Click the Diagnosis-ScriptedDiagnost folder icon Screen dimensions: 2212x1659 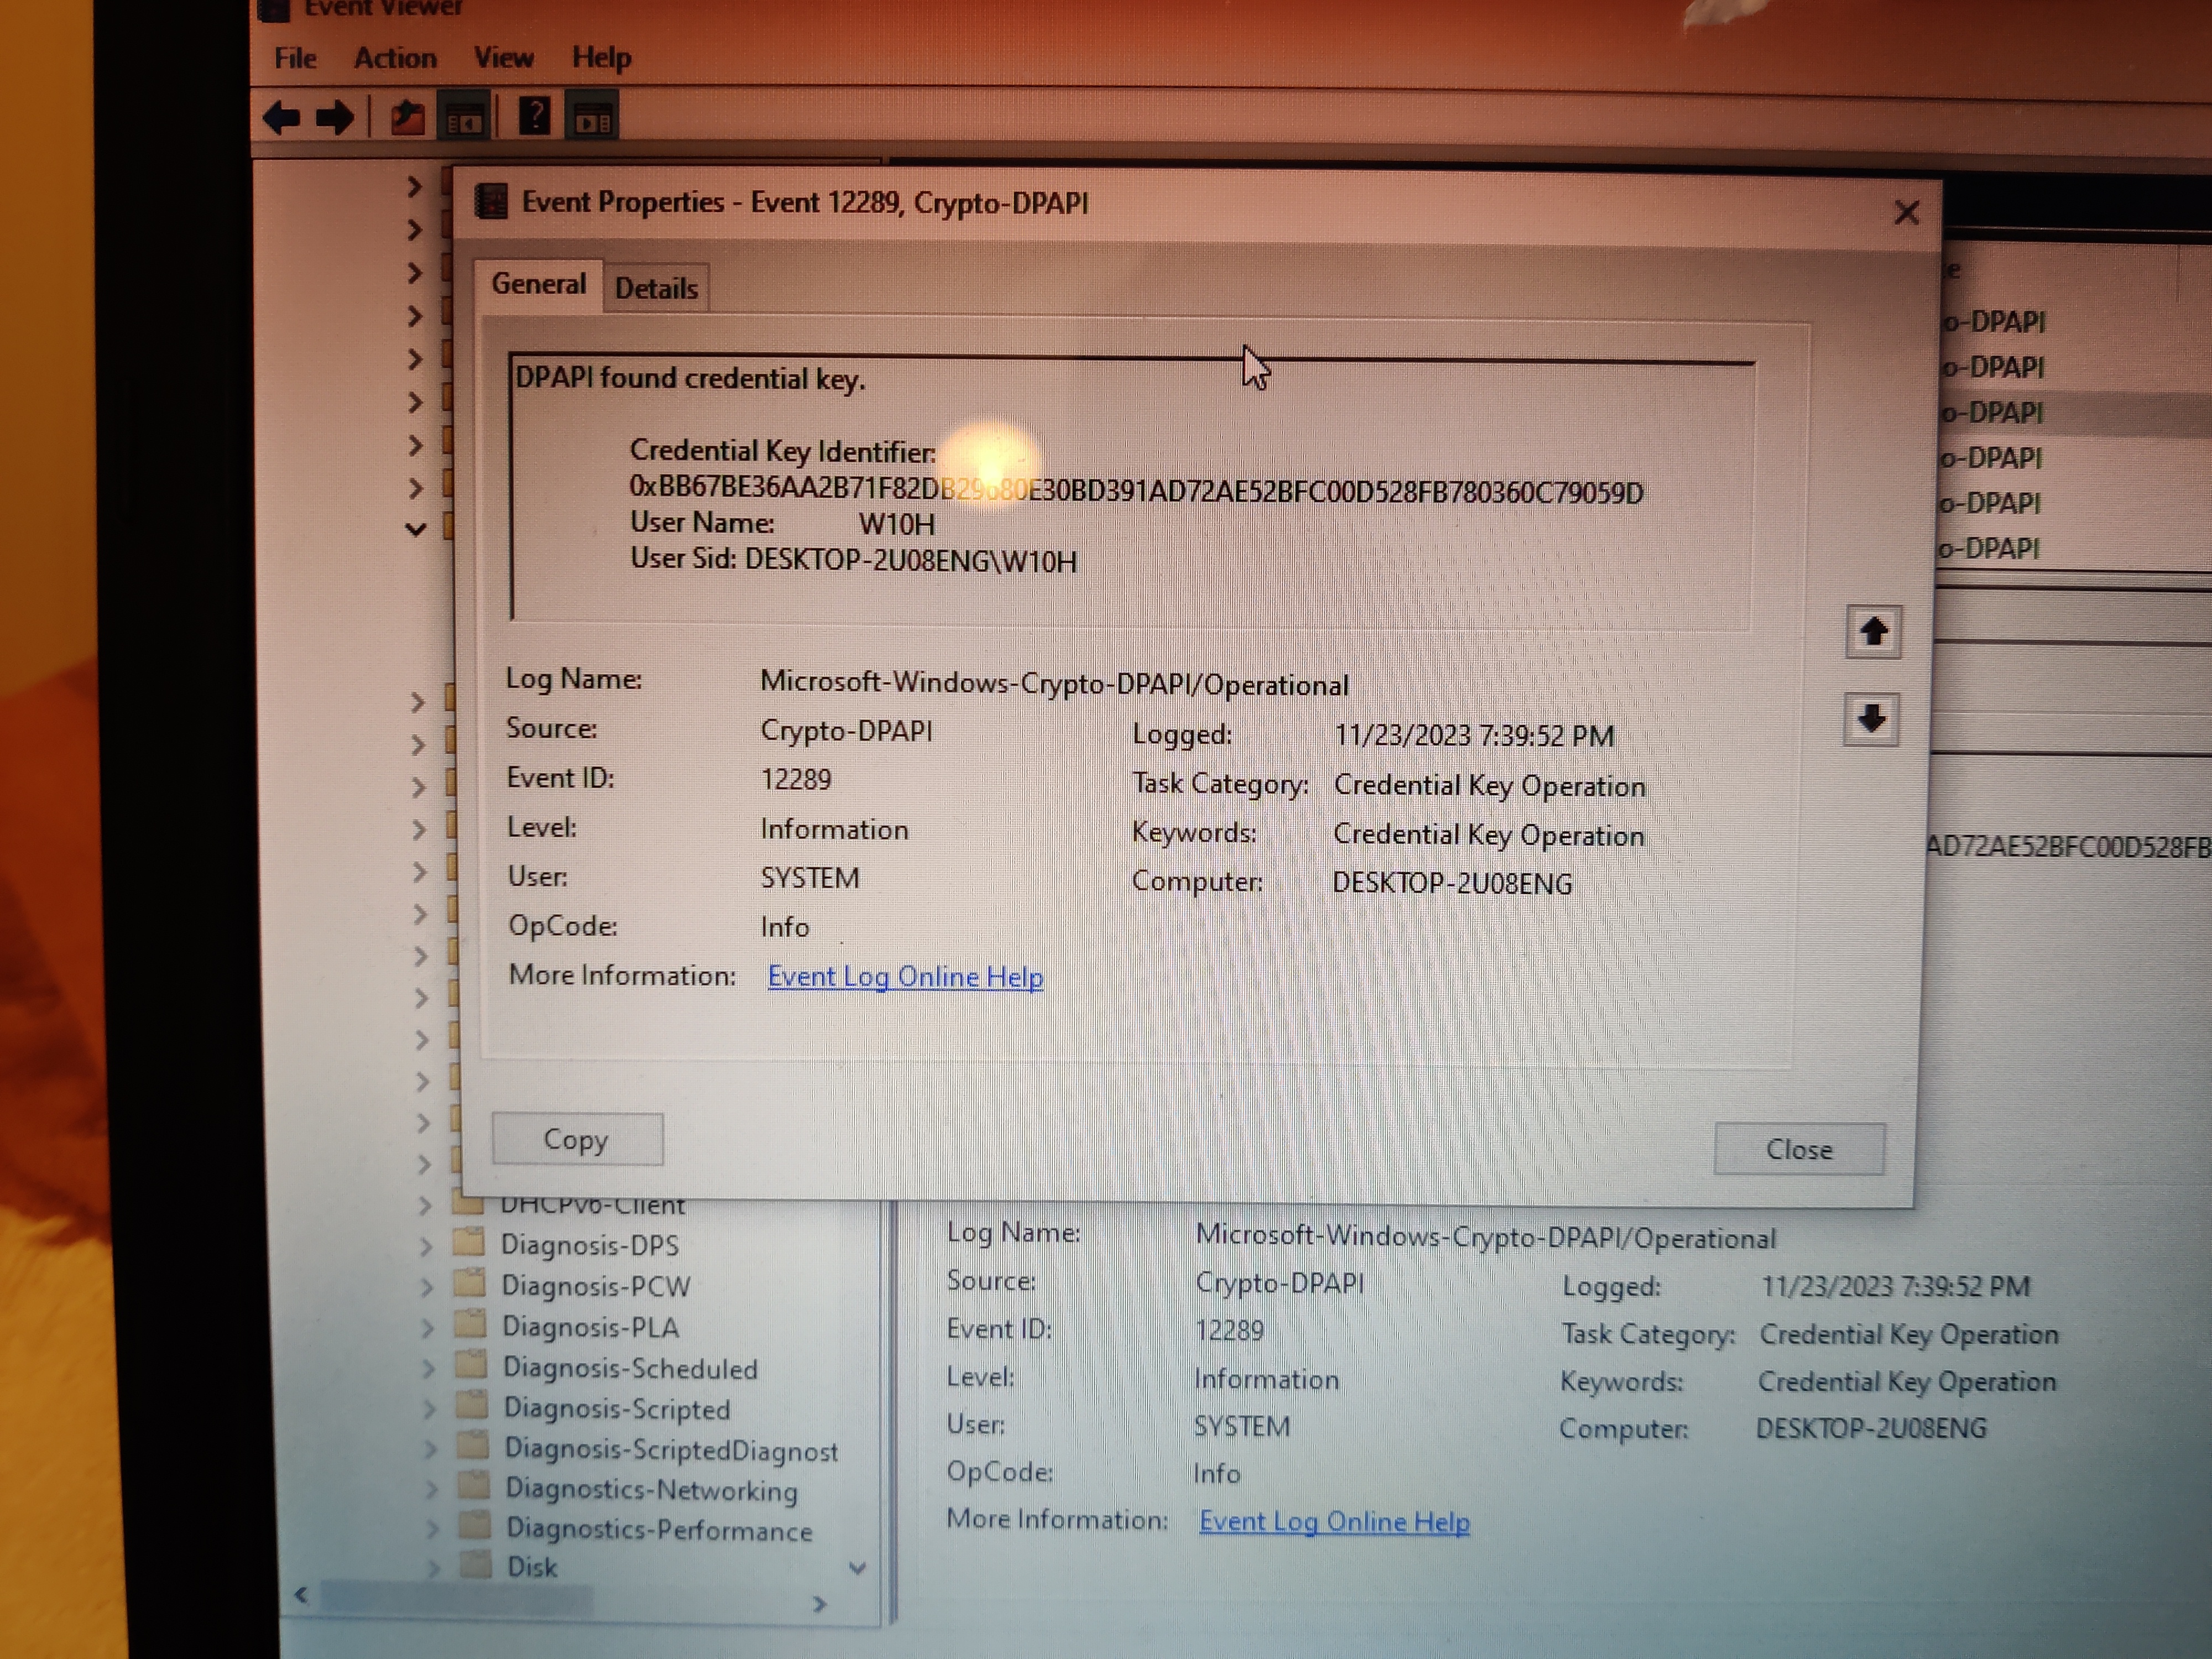[472, 1447]
